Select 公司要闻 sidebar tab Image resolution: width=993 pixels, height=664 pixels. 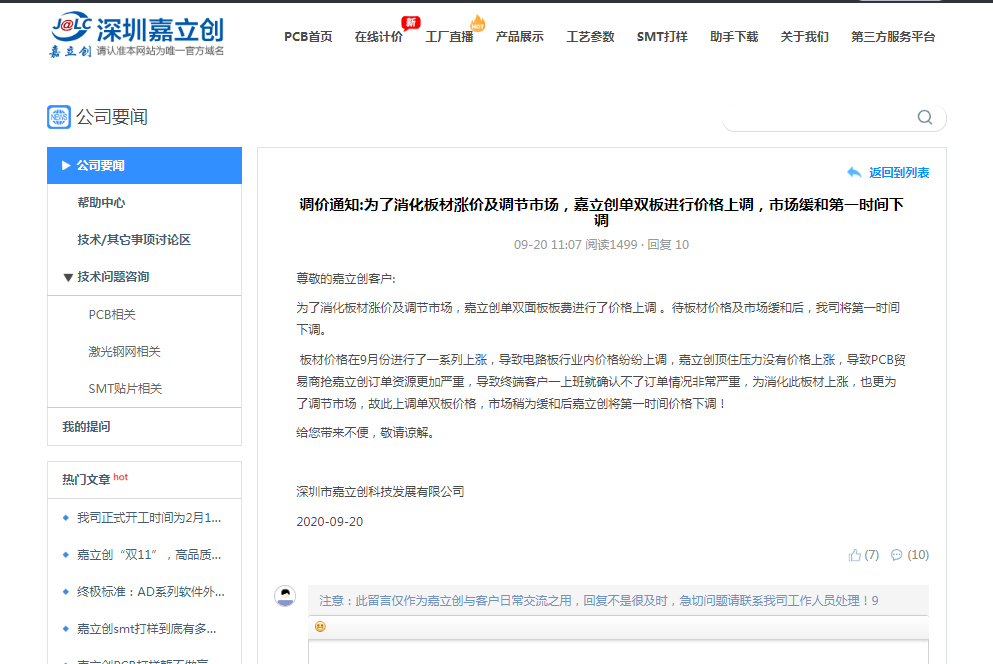pyautogui.click(x=144, y=165)
